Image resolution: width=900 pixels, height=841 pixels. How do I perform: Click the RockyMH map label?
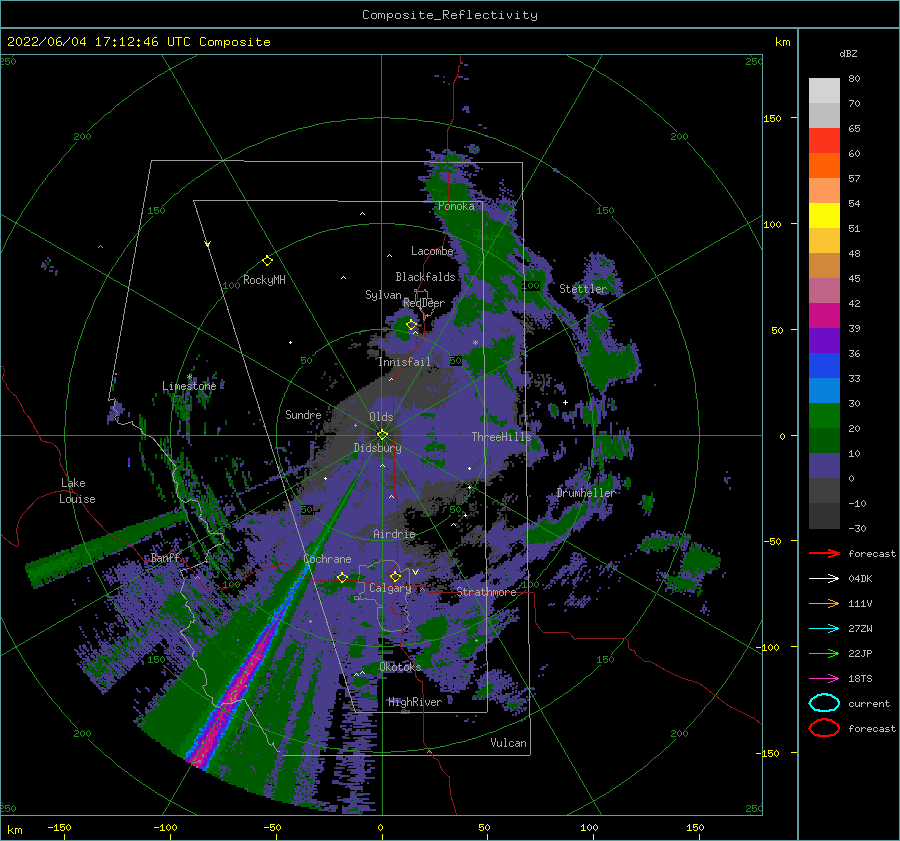coord(264,280)
